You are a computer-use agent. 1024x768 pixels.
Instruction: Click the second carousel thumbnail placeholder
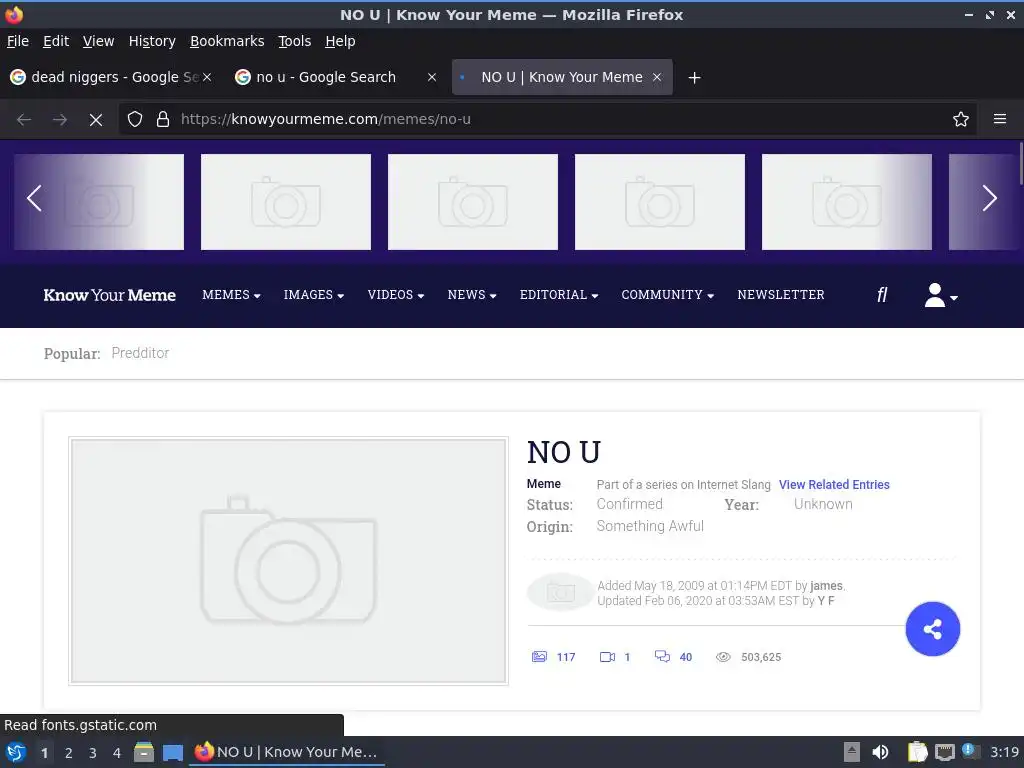[x=285, y=202]
